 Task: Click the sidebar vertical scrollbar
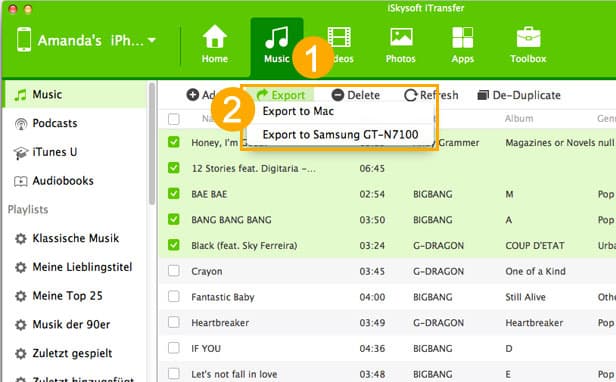[152, 143]
